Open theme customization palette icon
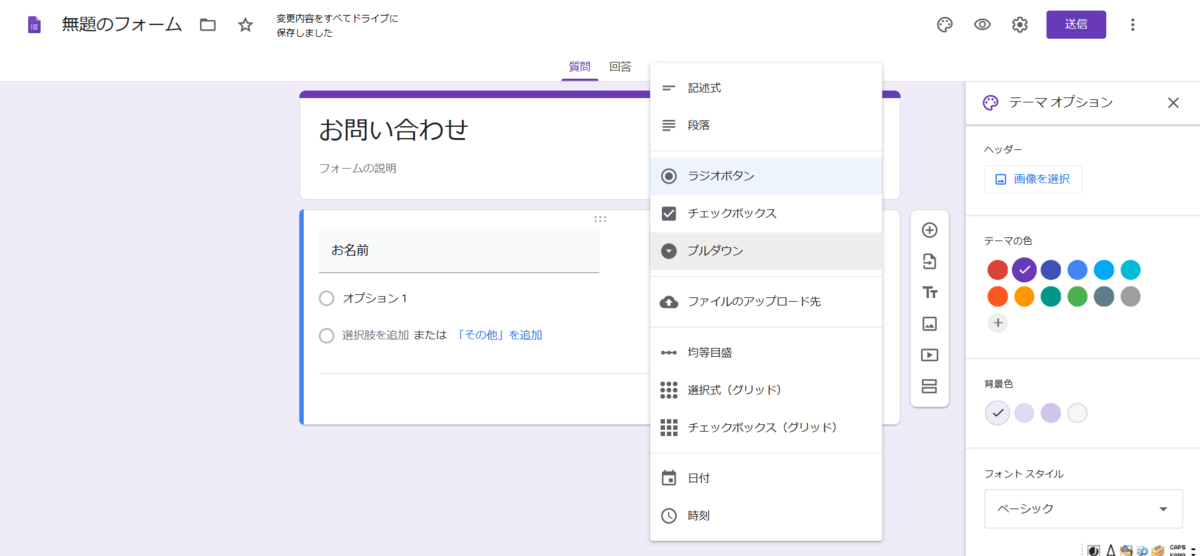 tap(945, 25)
